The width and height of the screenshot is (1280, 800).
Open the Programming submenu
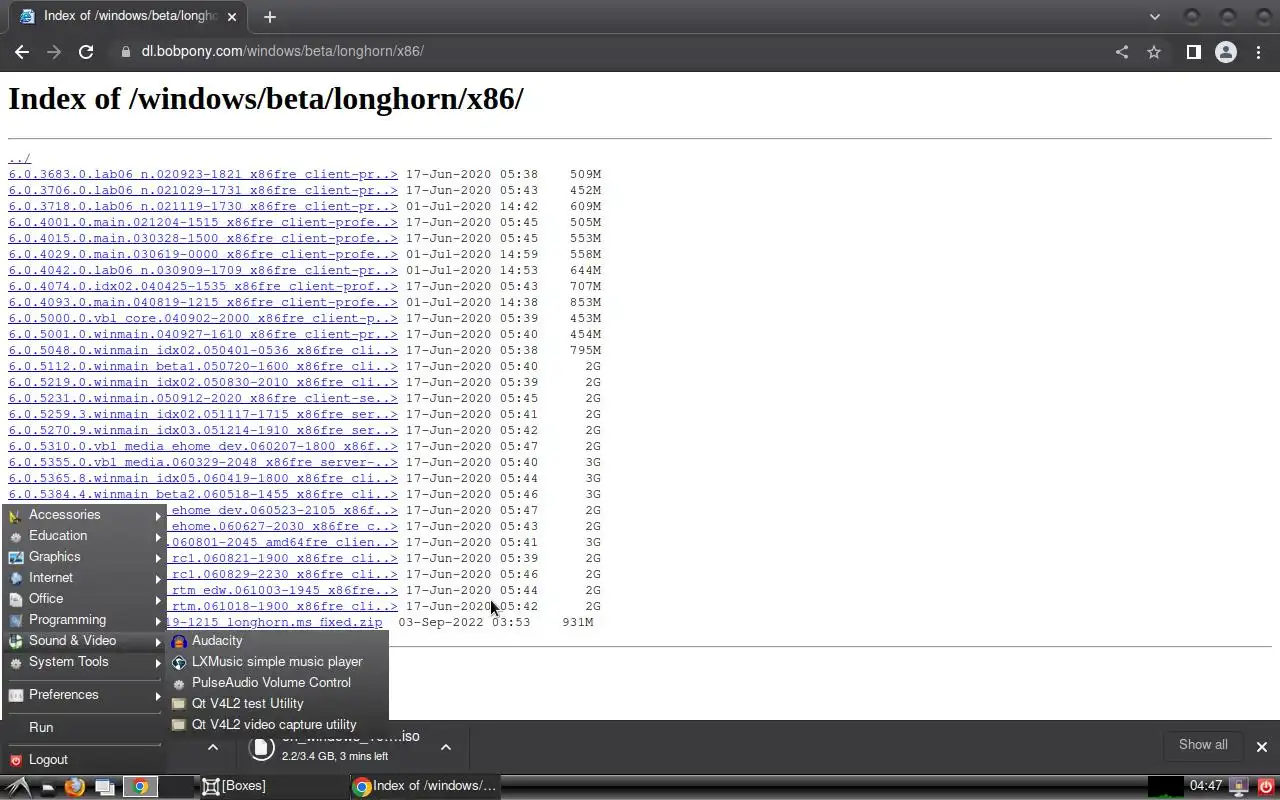(84, 620)
